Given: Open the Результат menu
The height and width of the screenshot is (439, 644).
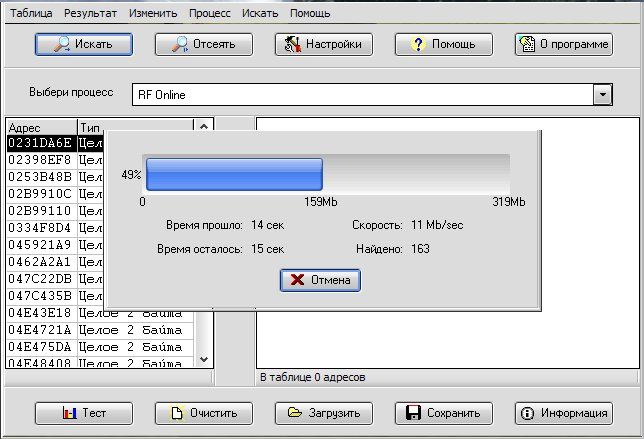Looking at the screenshot, I should (90, 14).
